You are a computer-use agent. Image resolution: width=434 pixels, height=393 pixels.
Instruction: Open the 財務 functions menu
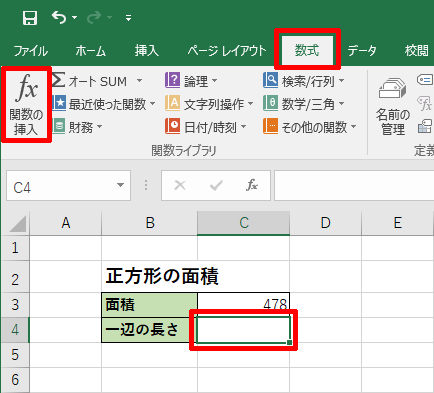point(77,127)
